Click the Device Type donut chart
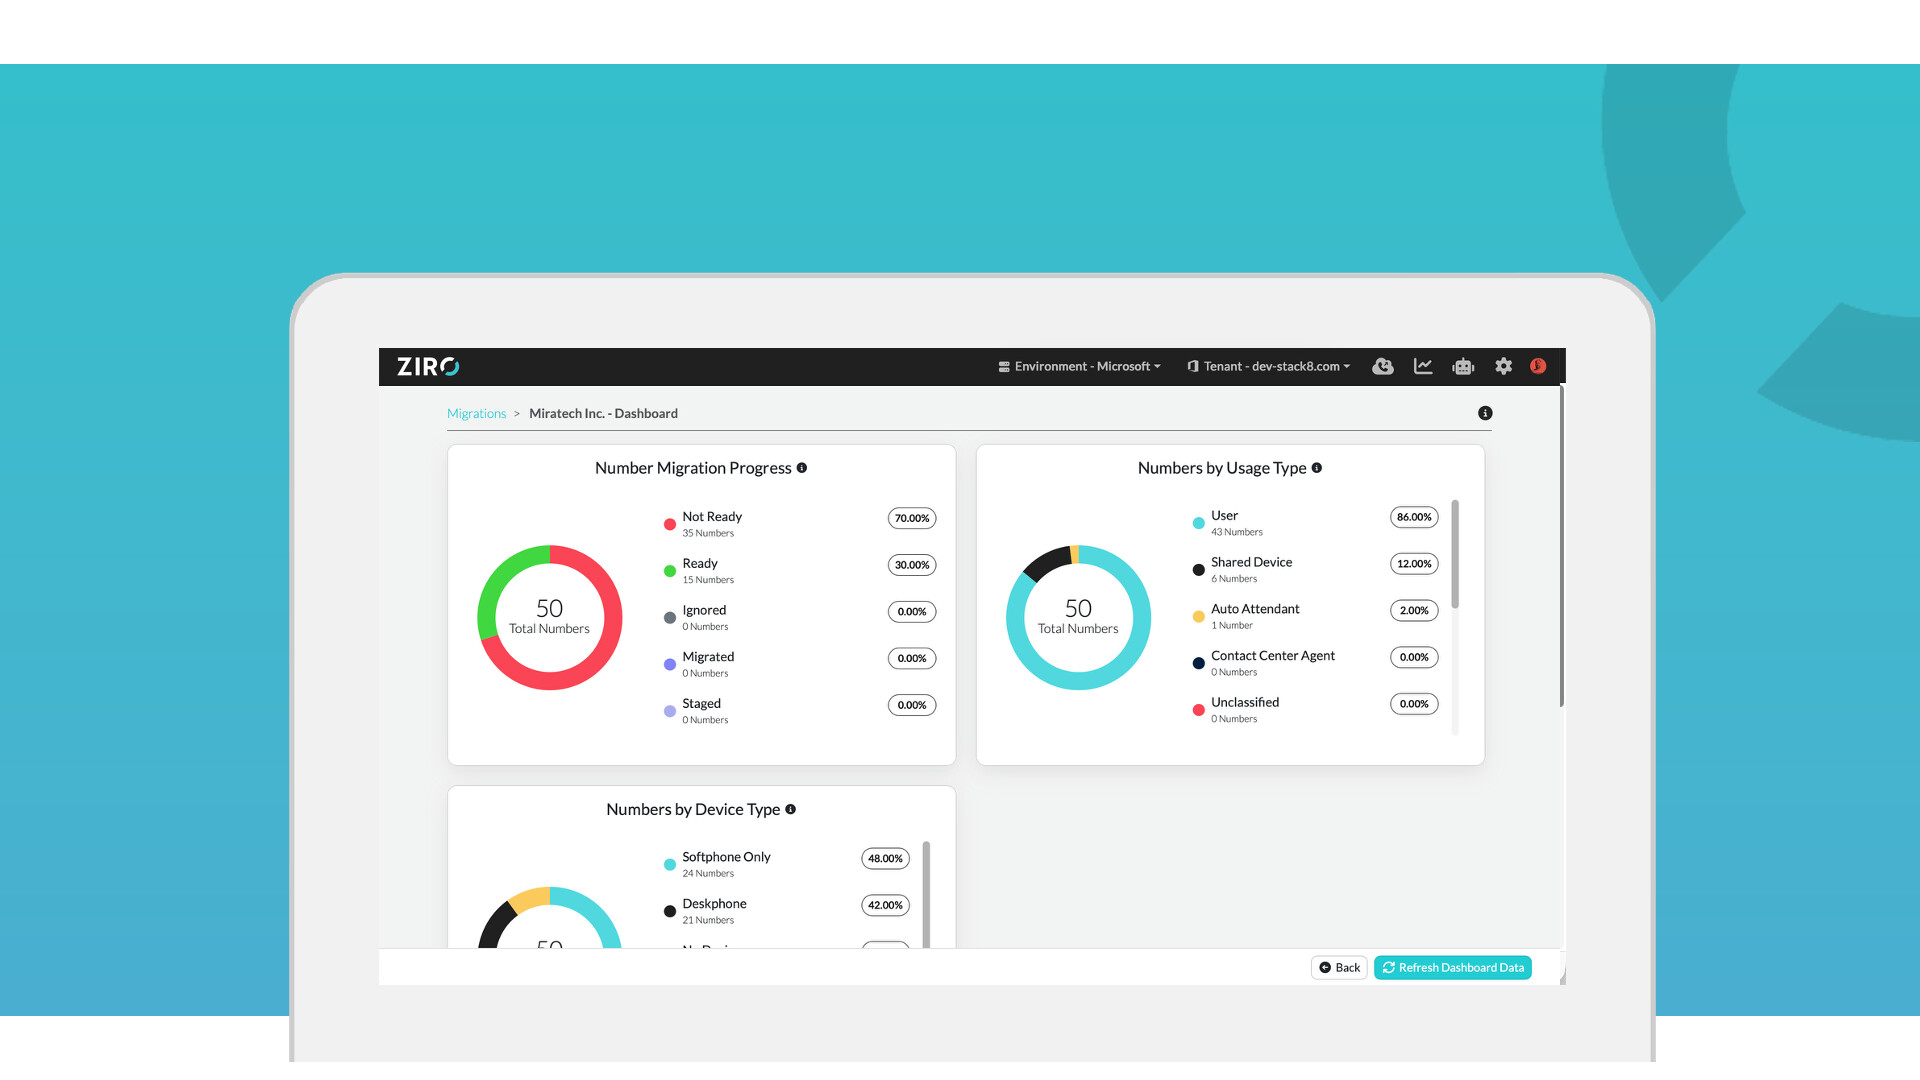 tap(550, 917)
